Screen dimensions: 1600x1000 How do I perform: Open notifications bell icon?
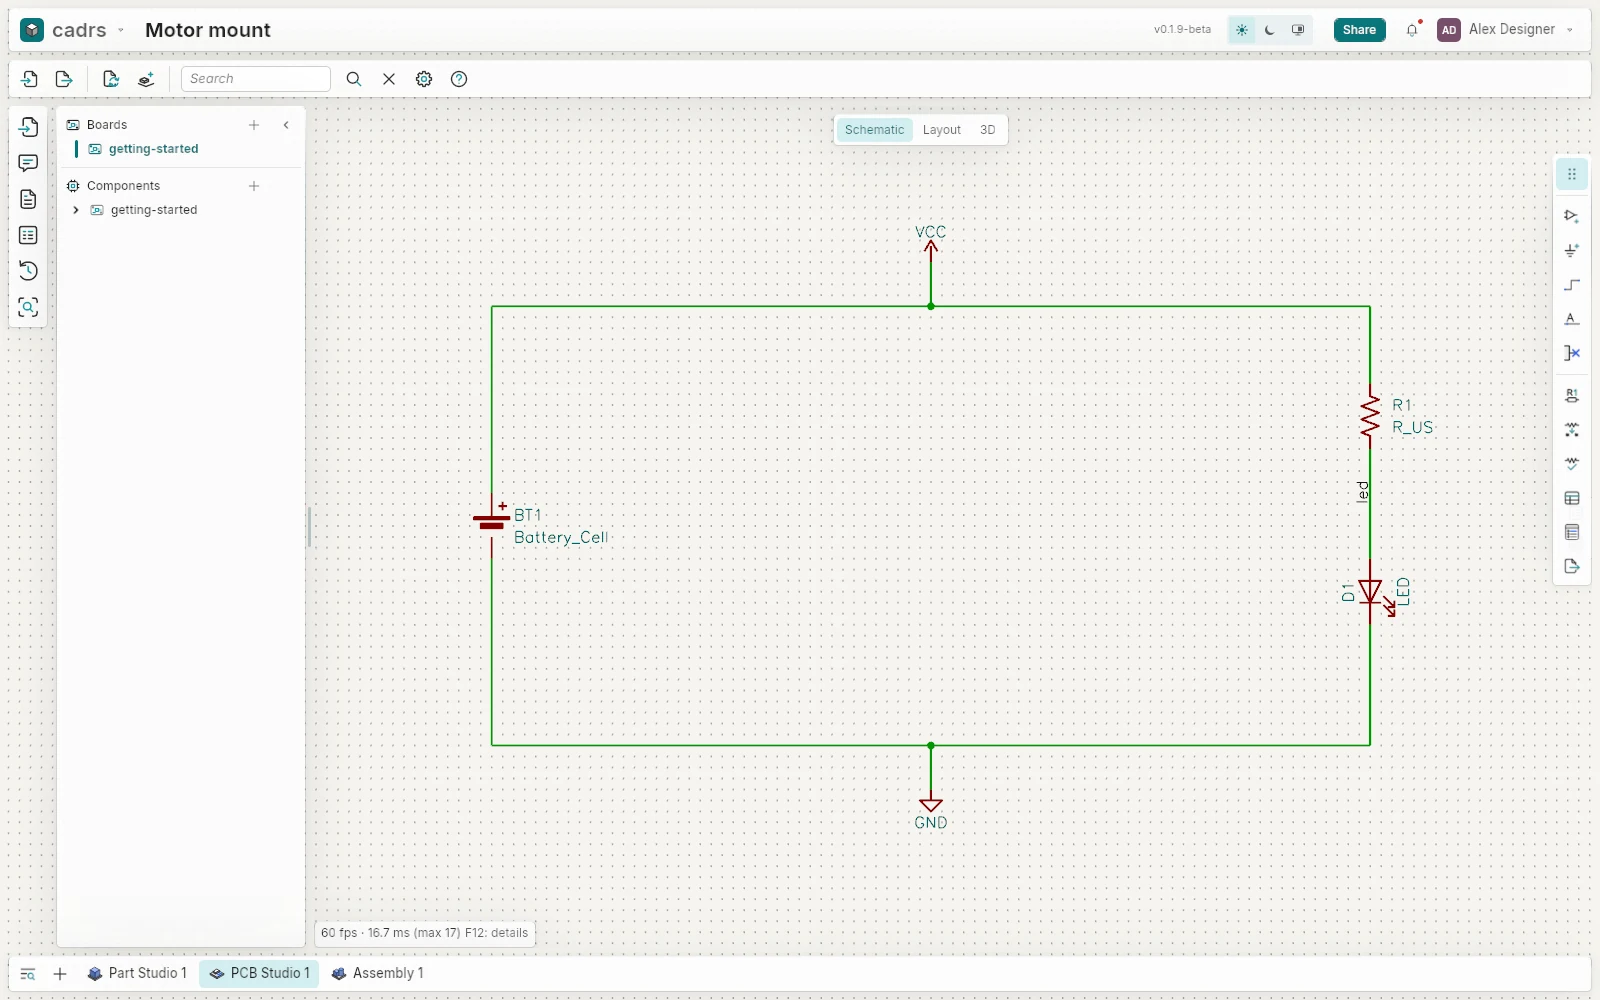(x=1412, y=30)
